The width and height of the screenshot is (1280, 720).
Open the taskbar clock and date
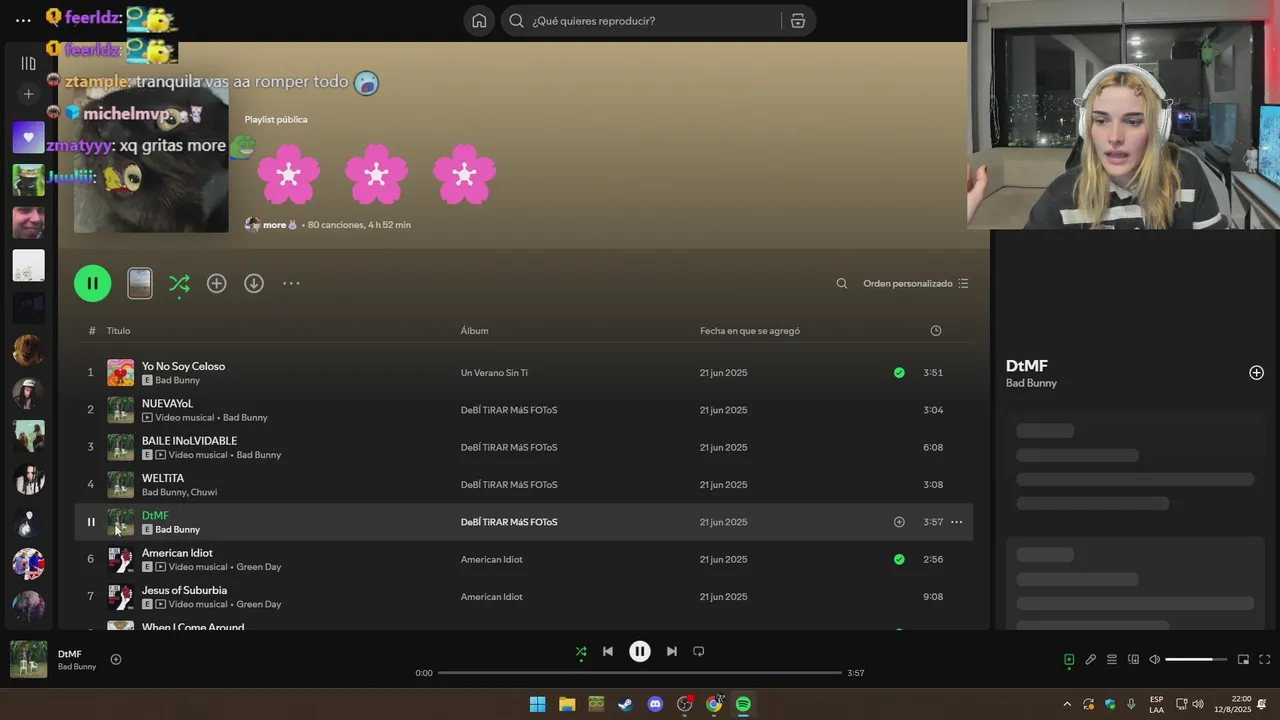click(x=1233, y=704)
